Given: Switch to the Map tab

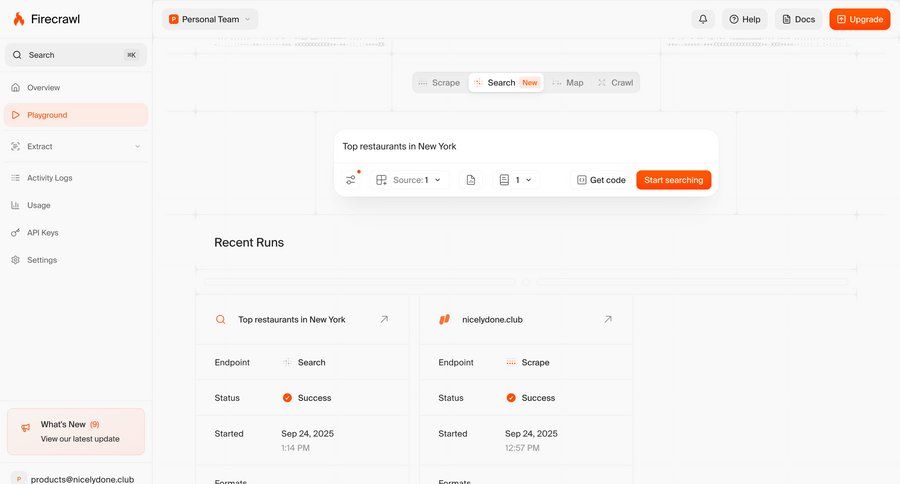Looking at the screenshot, I should coord(568,83).
